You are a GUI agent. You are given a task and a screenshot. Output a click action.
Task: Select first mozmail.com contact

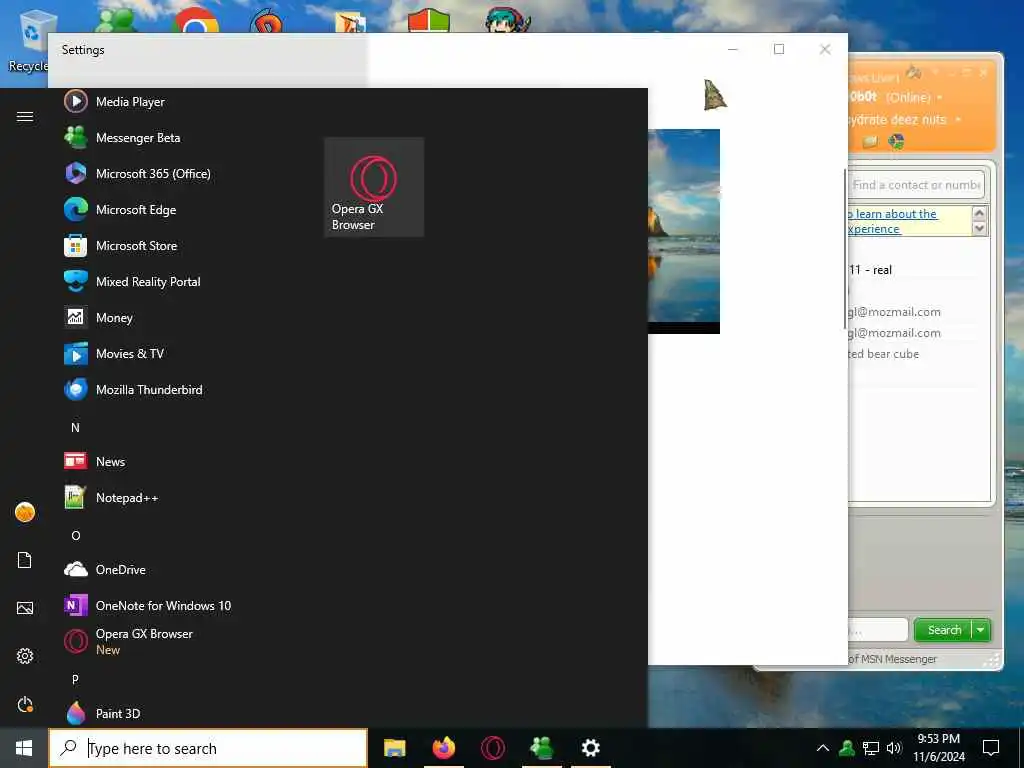pyautogui.click(x=894, y=312)
